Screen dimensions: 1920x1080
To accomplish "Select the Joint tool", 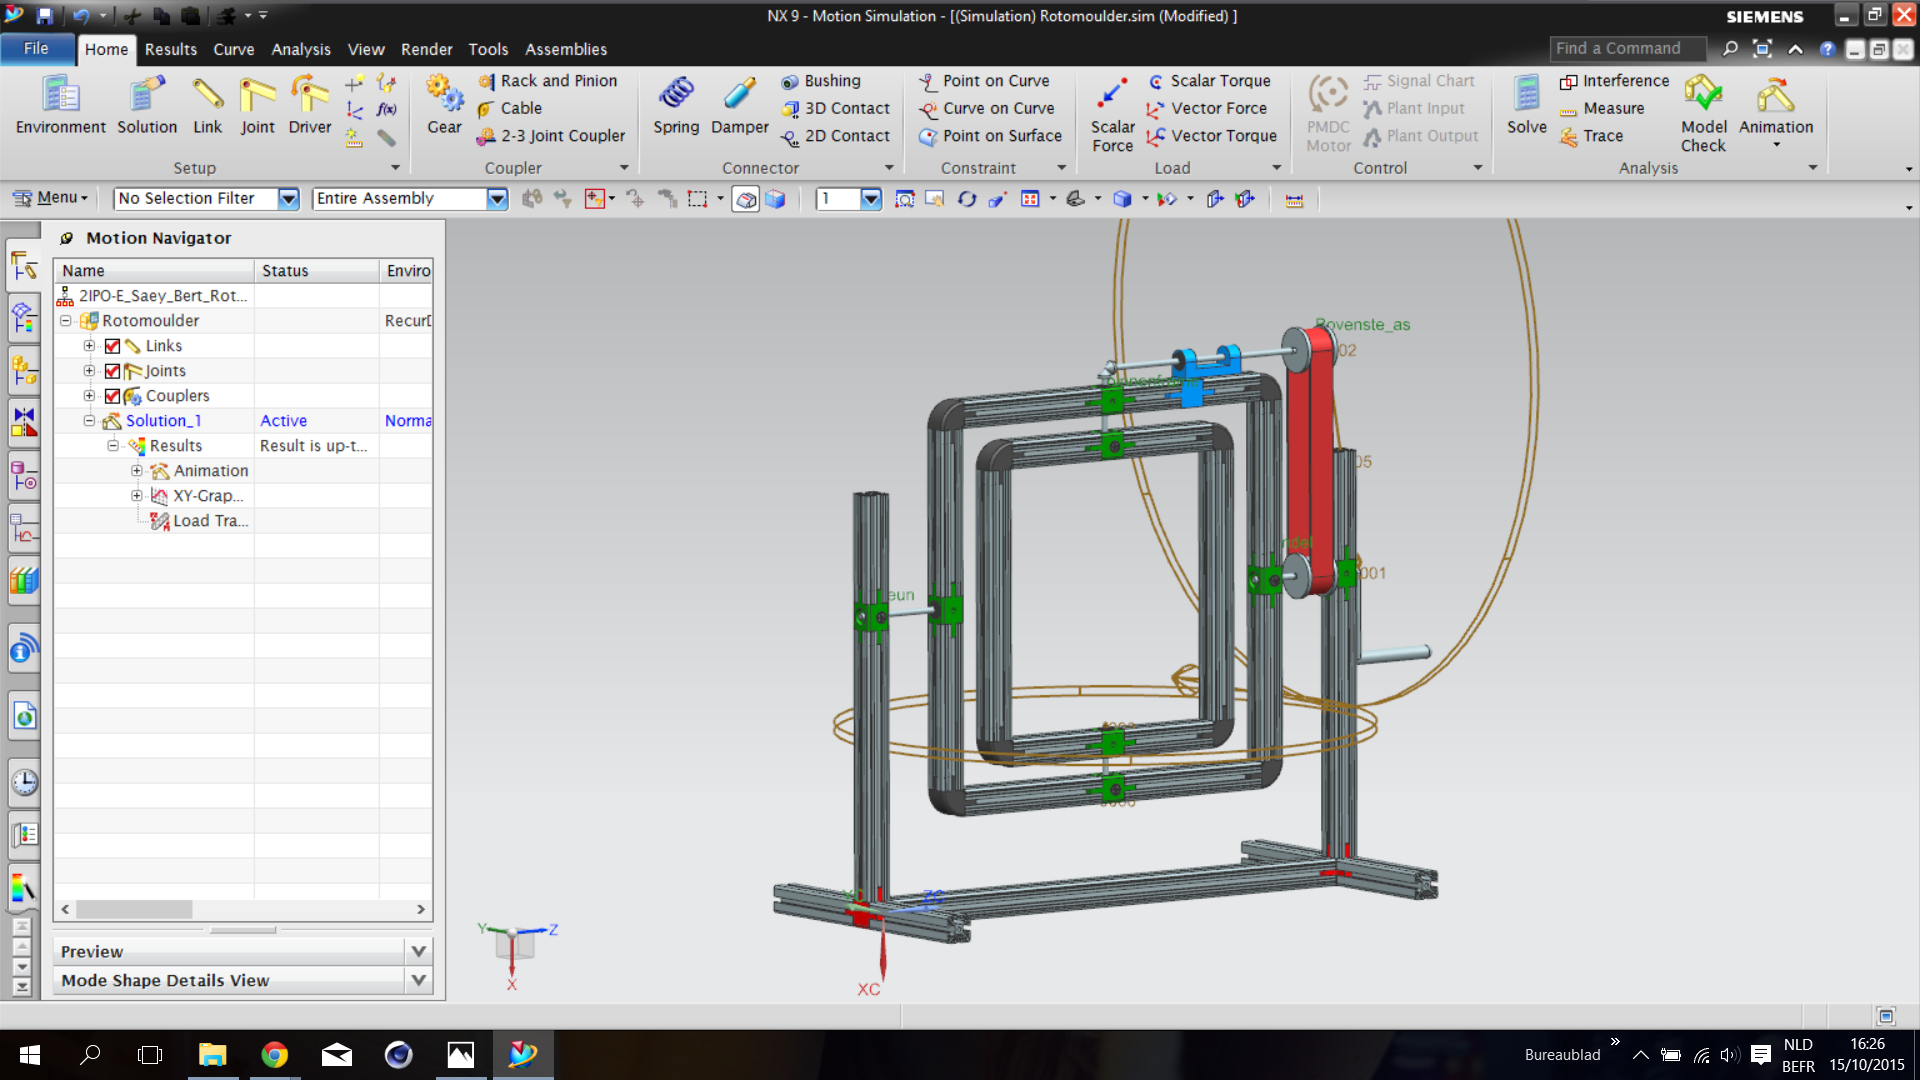I will point(257,106).
